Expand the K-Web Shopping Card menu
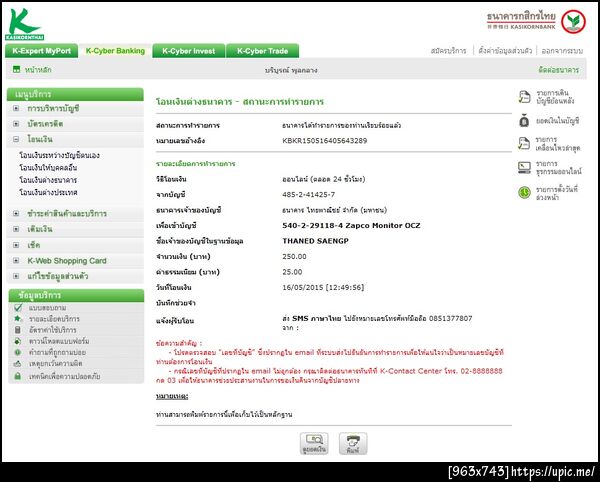Screen dimensions: 600x482 16,261
